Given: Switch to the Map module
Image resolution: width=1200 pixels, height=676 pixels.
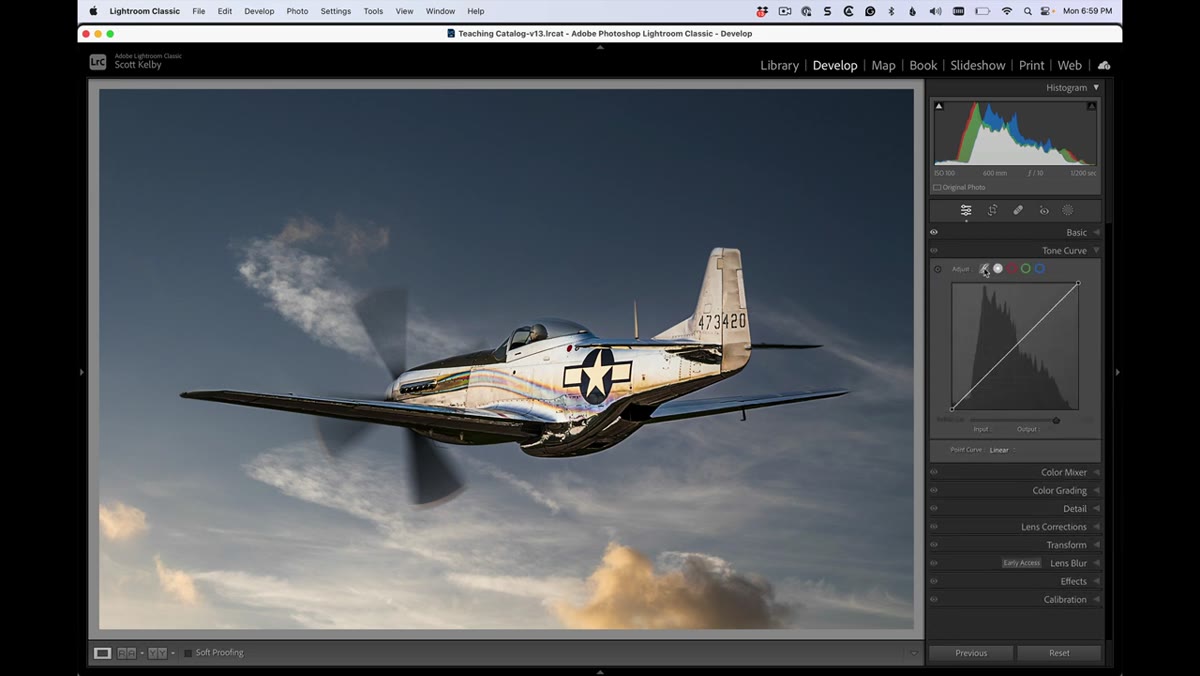Looking at the screenshot, I should point(883,65).
